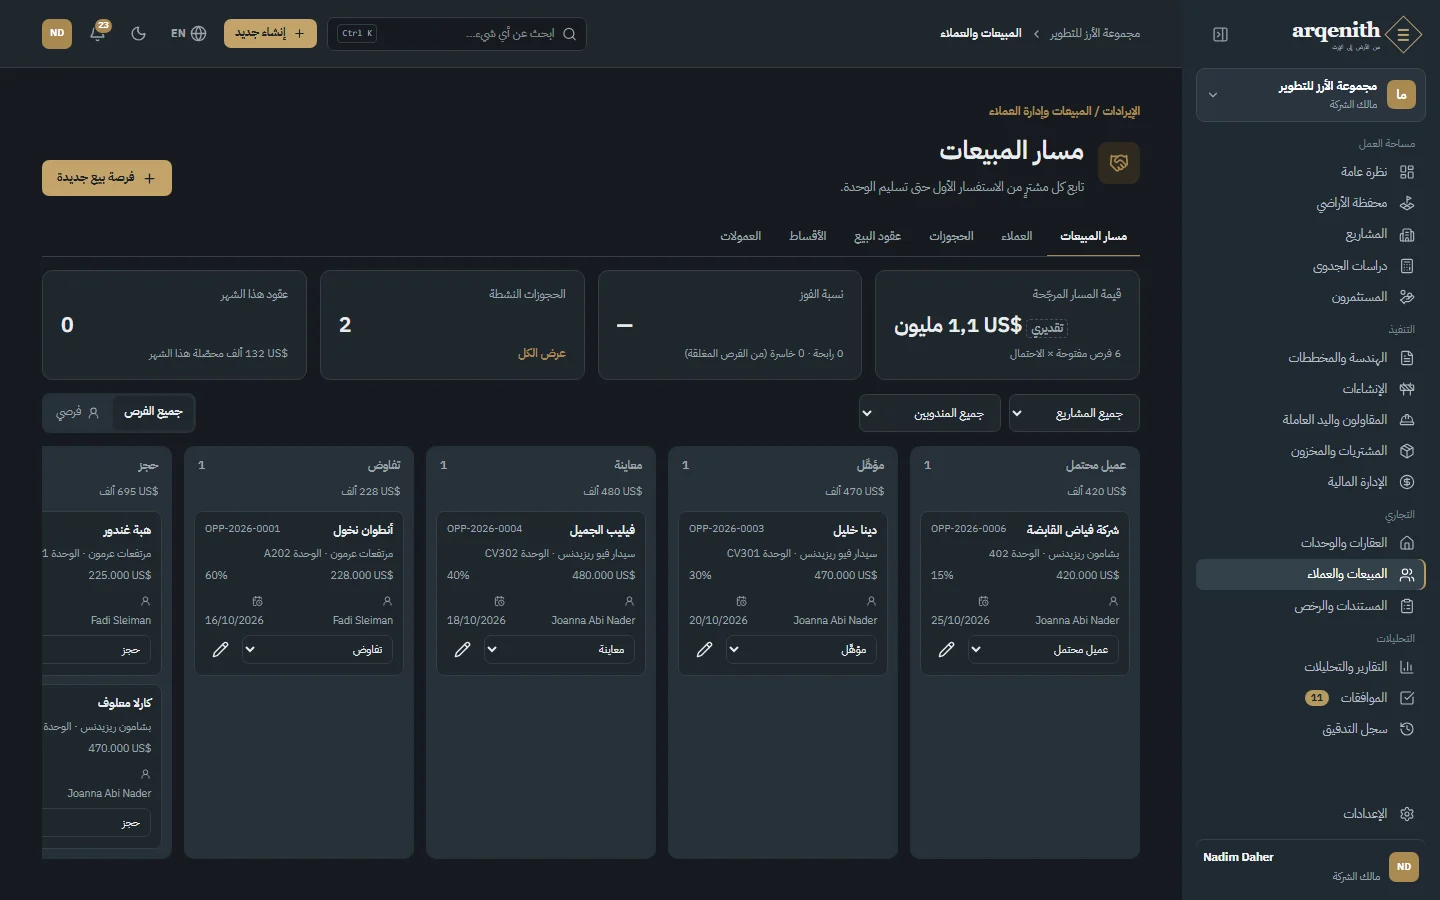Open الموافقات approvals with 11 badge
The height and width of the screenshot is (900, 1440).
coord(1310,698)
